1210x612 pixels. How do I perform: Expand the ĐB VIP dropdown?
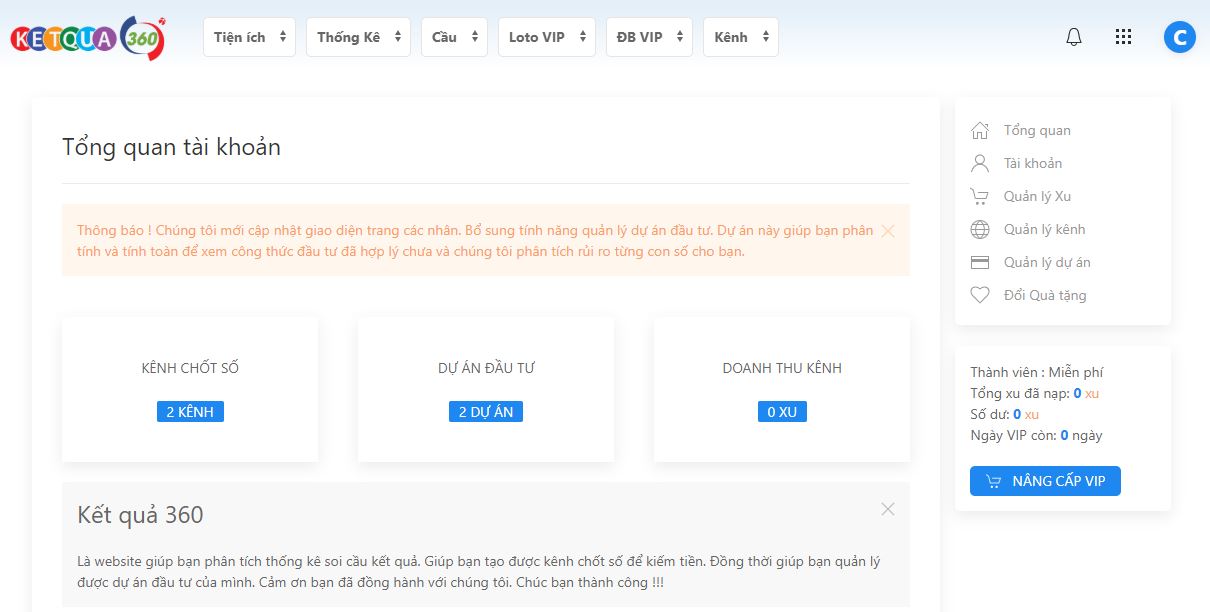pyautogui.click(x=649, y=37)
